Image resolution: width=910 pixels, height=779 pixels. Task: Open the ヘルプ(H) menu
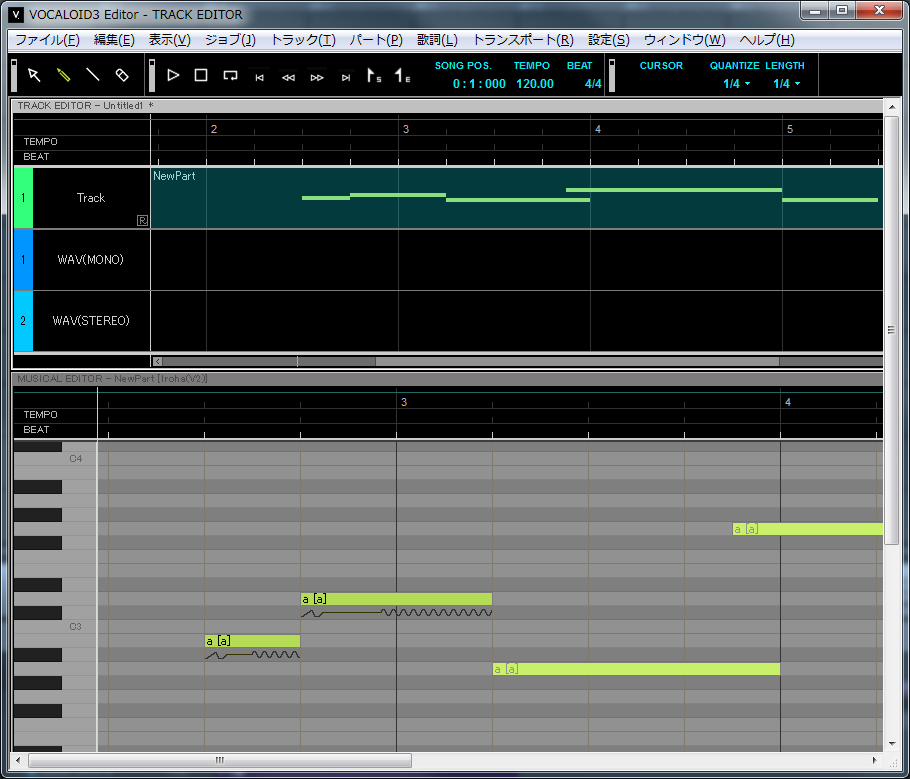point(767,39)
